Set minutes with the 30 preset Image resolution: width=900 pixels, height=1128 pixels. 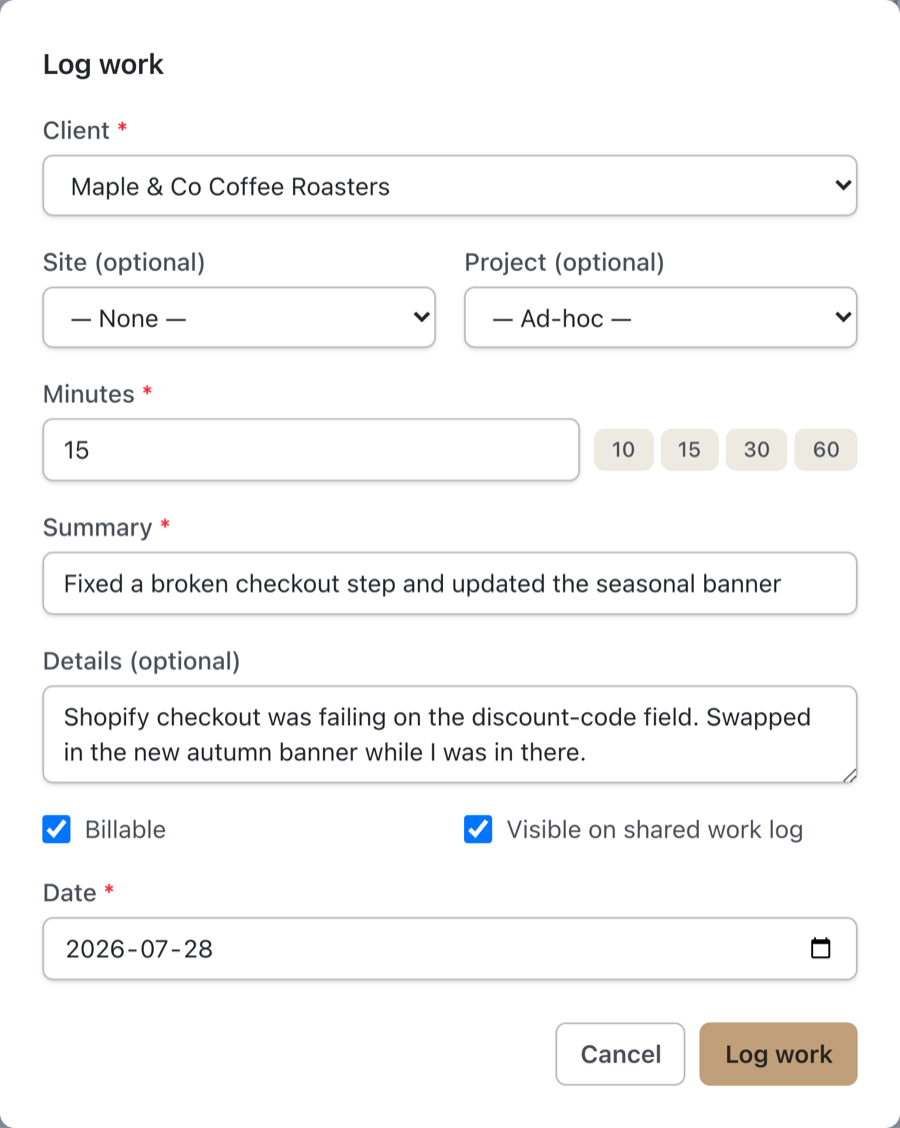(x=756, y=450)
